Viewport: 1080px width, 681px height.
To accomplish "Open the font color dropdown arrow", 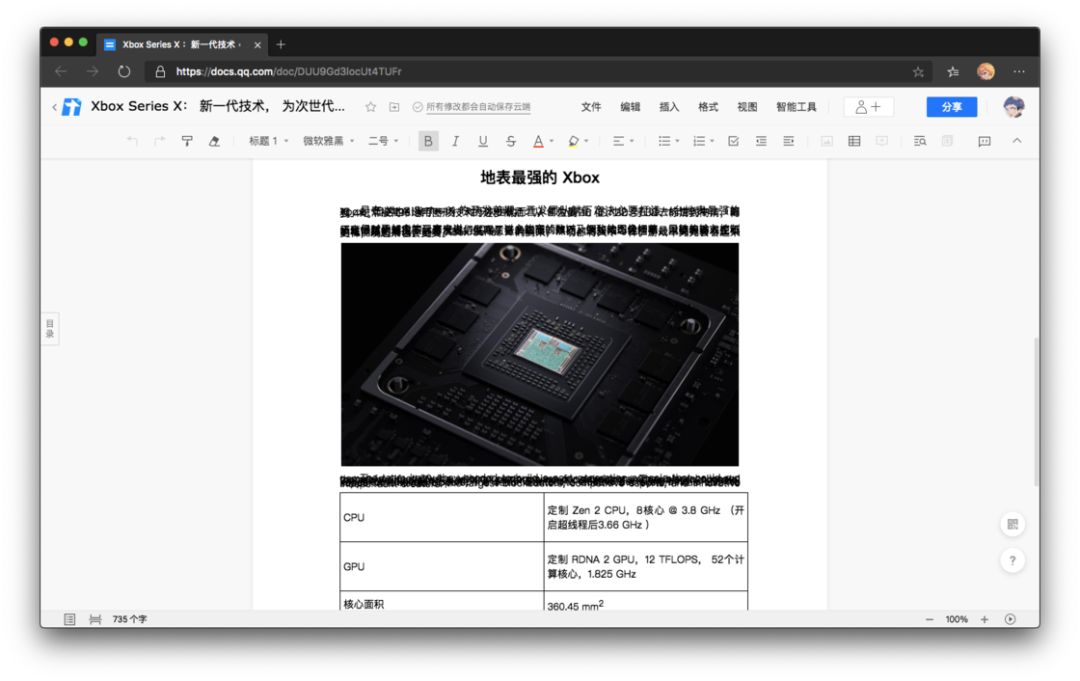I will tap(552, 141).
